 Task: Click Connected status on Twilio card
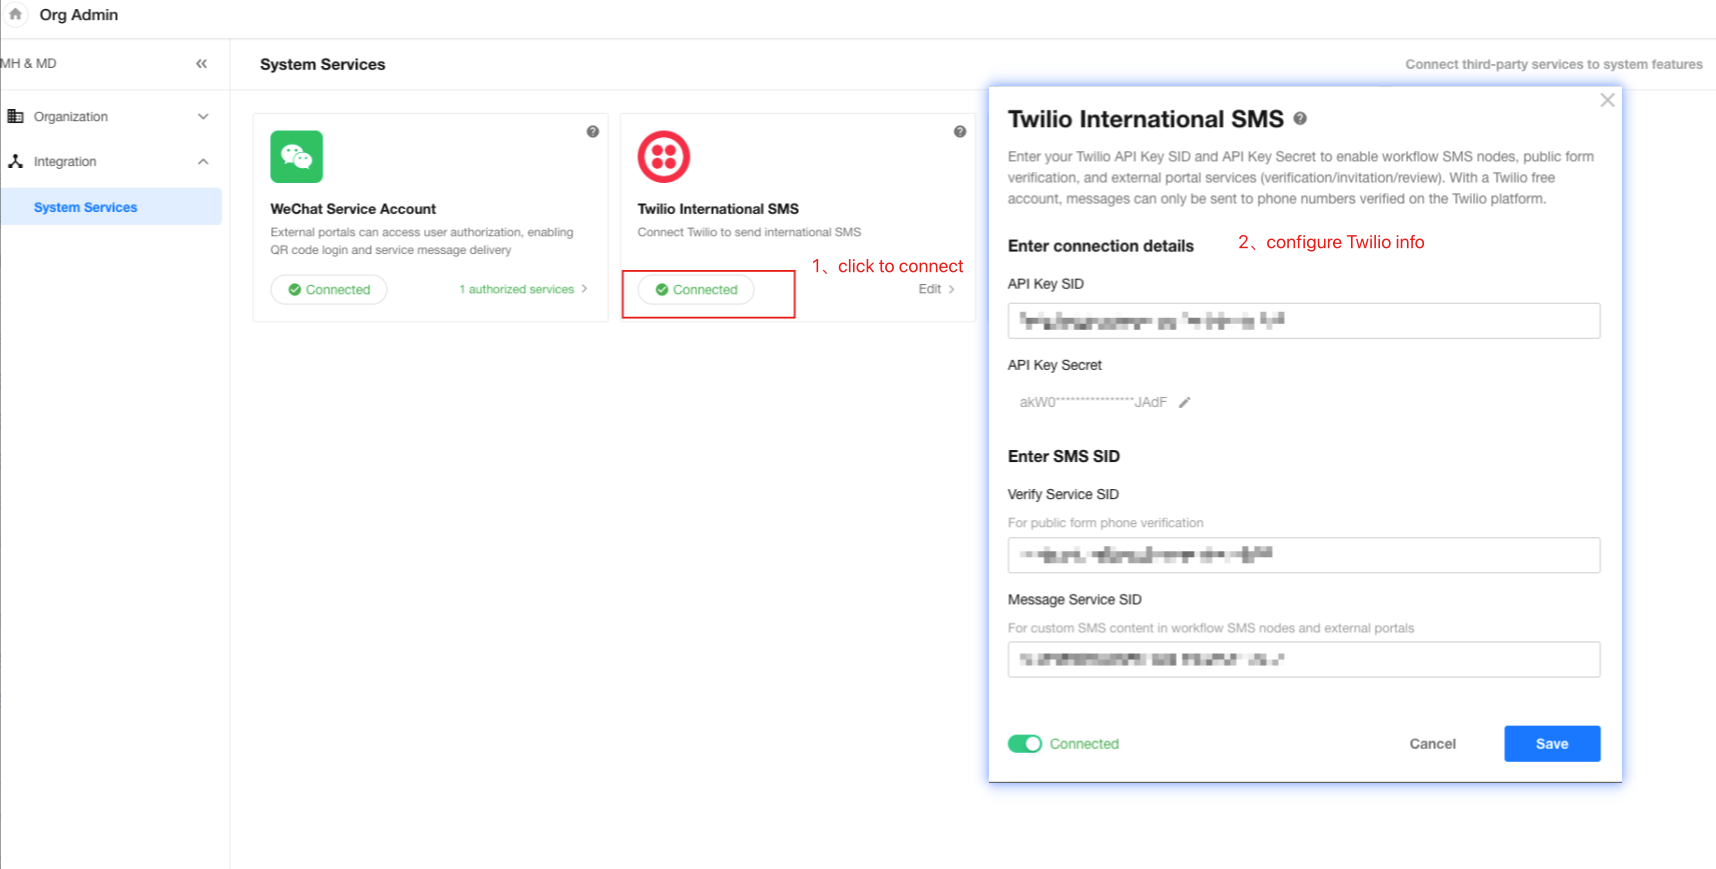point(696,290)
